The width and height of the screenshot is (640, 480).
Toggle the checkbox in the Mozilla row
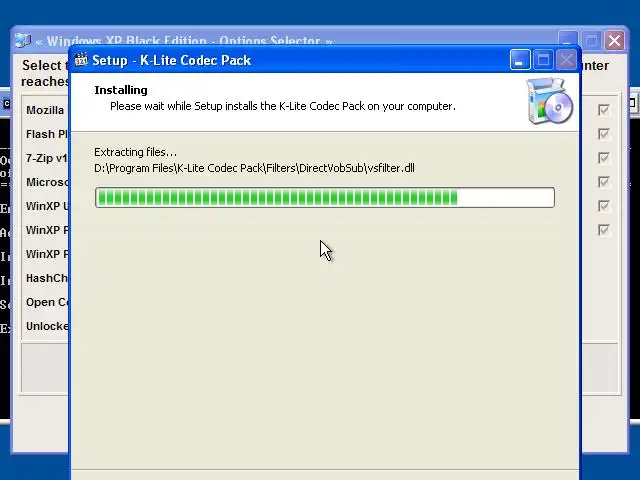[x=604, y=110]
